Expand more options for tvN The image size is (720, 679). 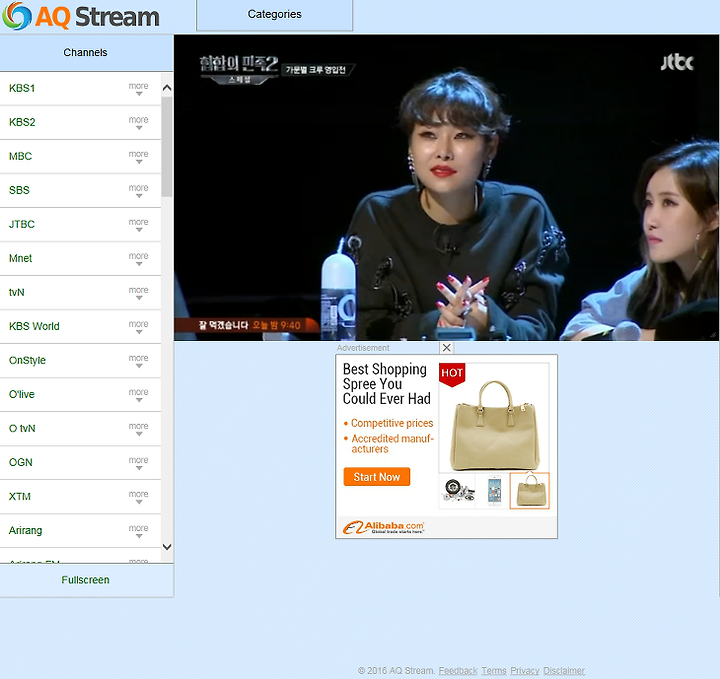click(139, 292)
